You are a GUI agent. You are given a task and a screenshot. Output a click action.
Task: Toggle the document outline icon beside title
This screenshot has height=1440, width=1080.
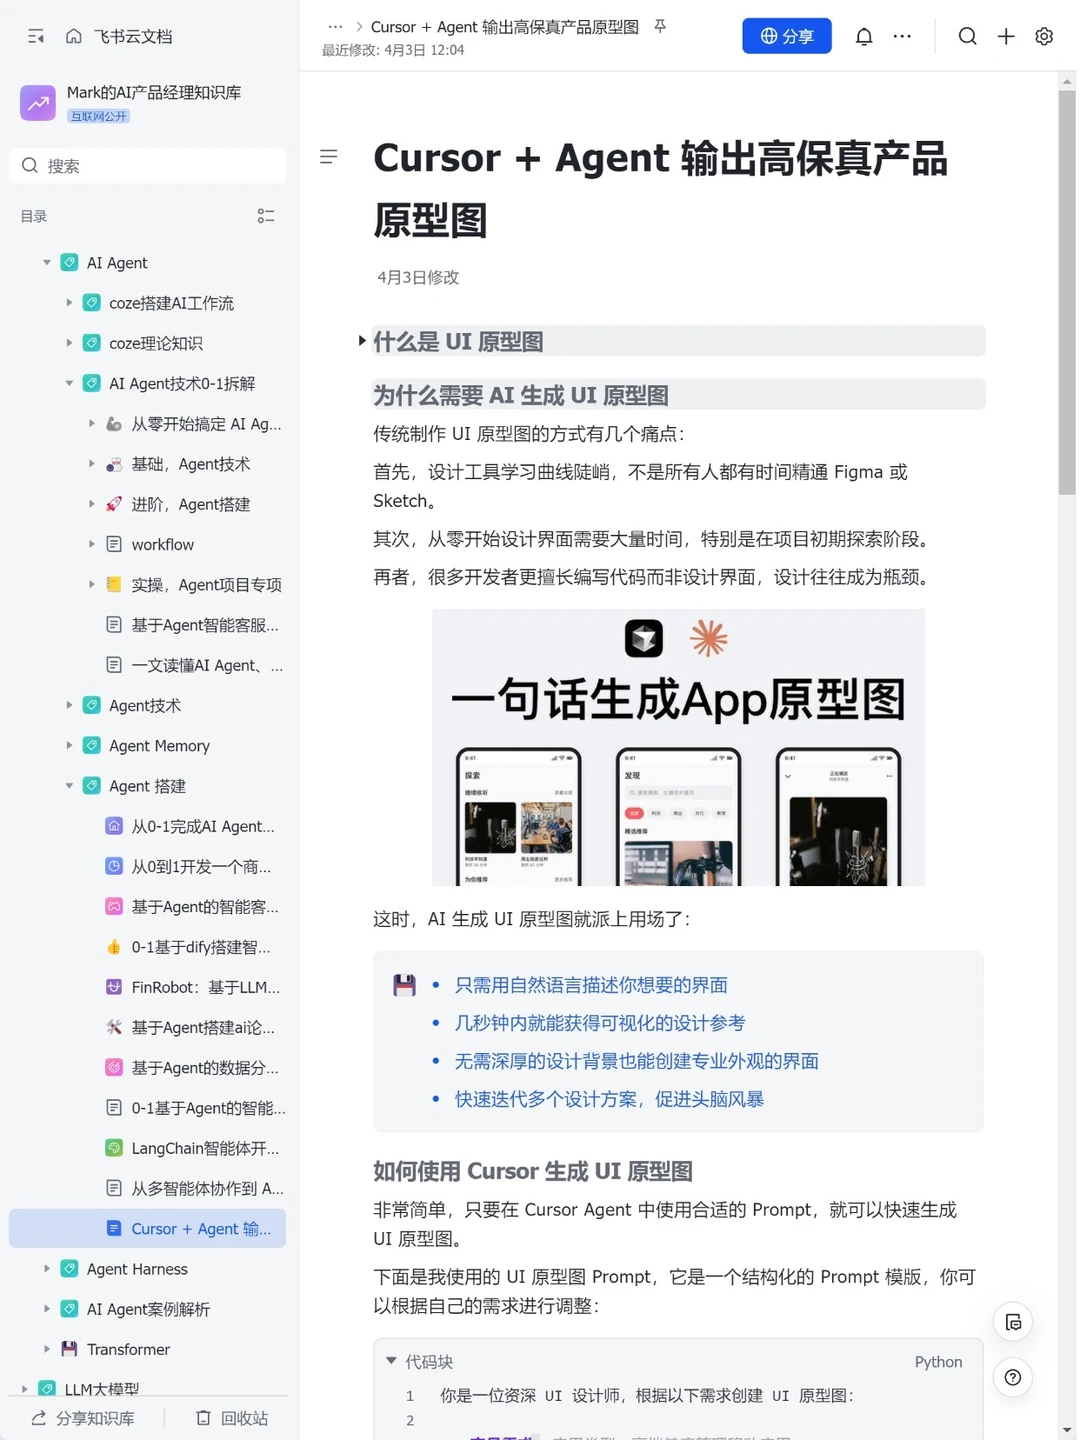coord(328,157)
